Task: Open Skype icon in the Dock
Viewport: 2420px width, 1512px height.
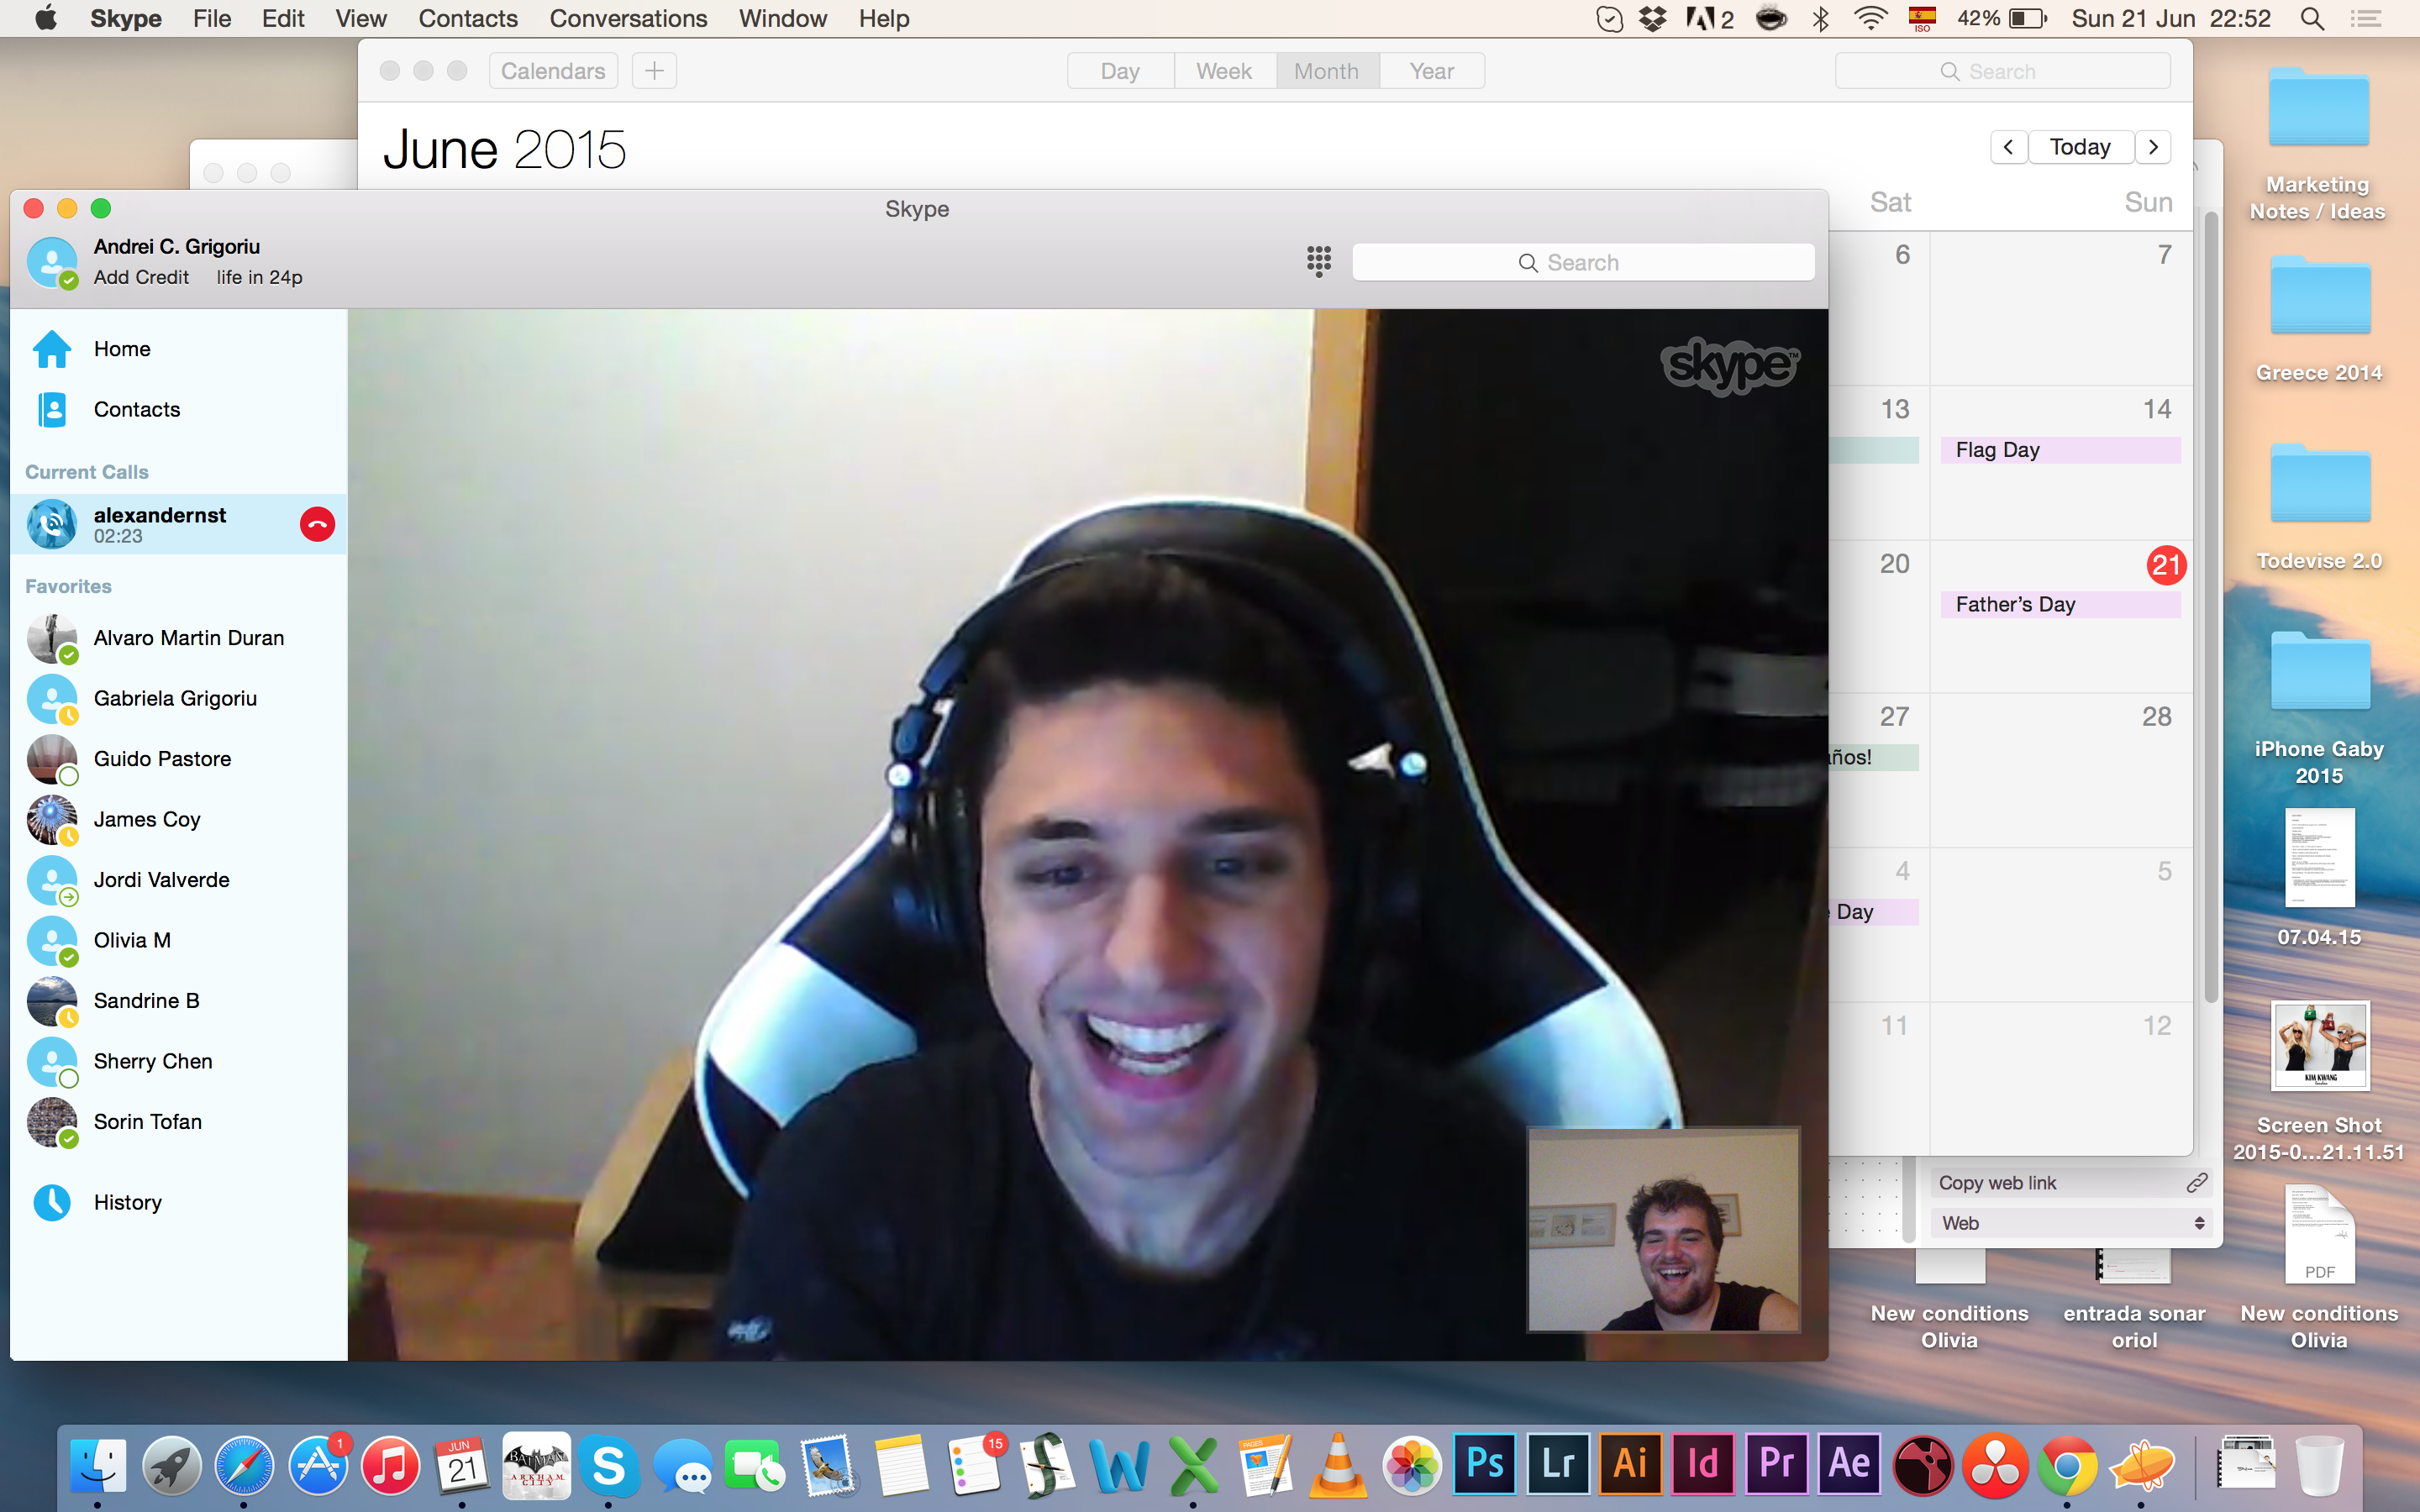Action: pyautogui.click(x=609, y=1466)
